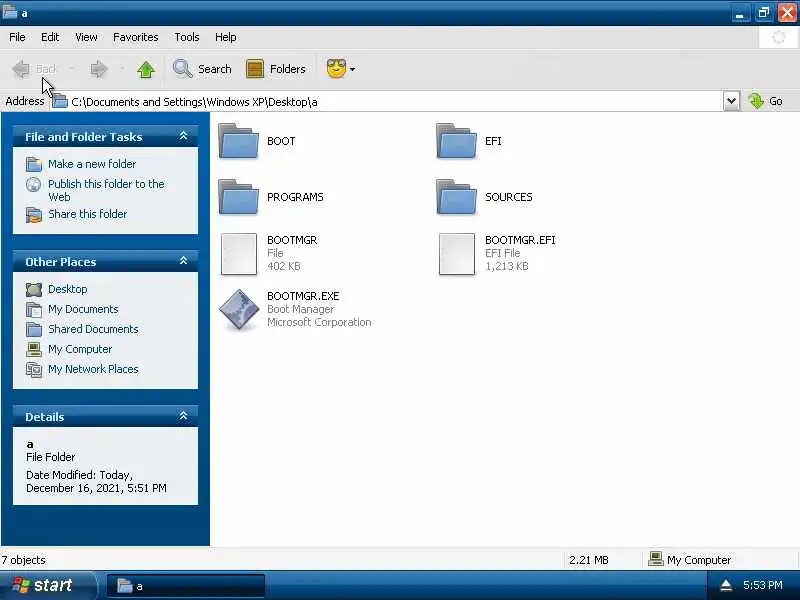Click the My Network Places icon
Image resolution: width=800 pixels, height=600 pixels.
pyautogui.click(x=34, y=369)
